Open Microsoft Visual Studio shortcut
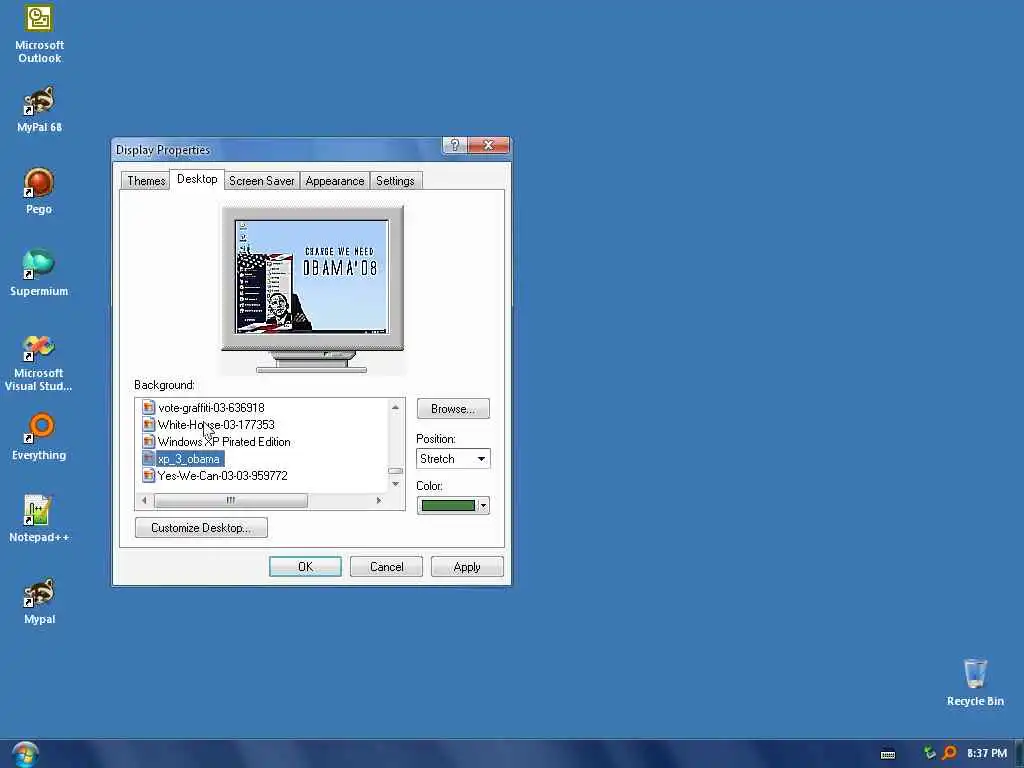Viewport: 1024px width, 768px height. pos(39,362)
